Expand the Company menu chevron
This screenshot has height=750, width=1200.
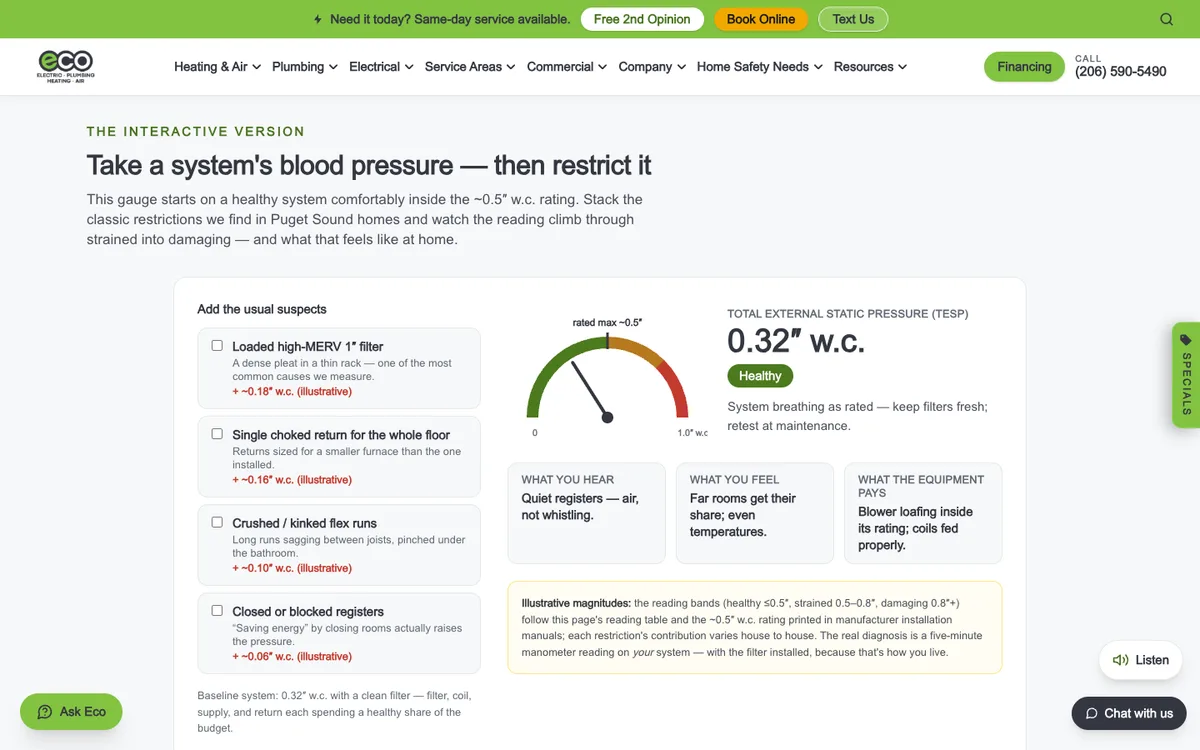[681, 67]
